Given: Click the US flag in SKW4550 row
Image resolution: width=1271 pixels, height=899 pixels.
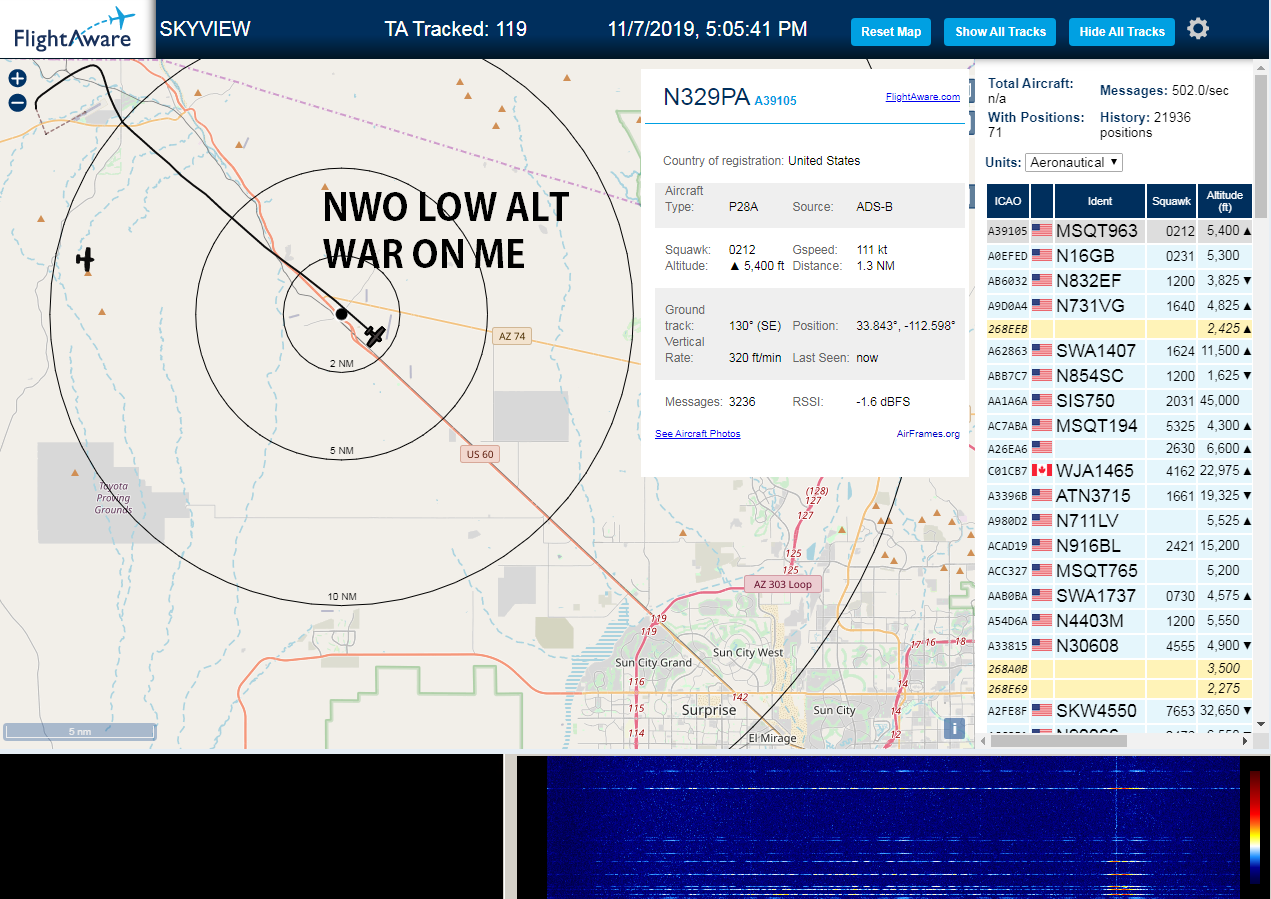Looking at the screenshot, I should [x=1042, y=711].
